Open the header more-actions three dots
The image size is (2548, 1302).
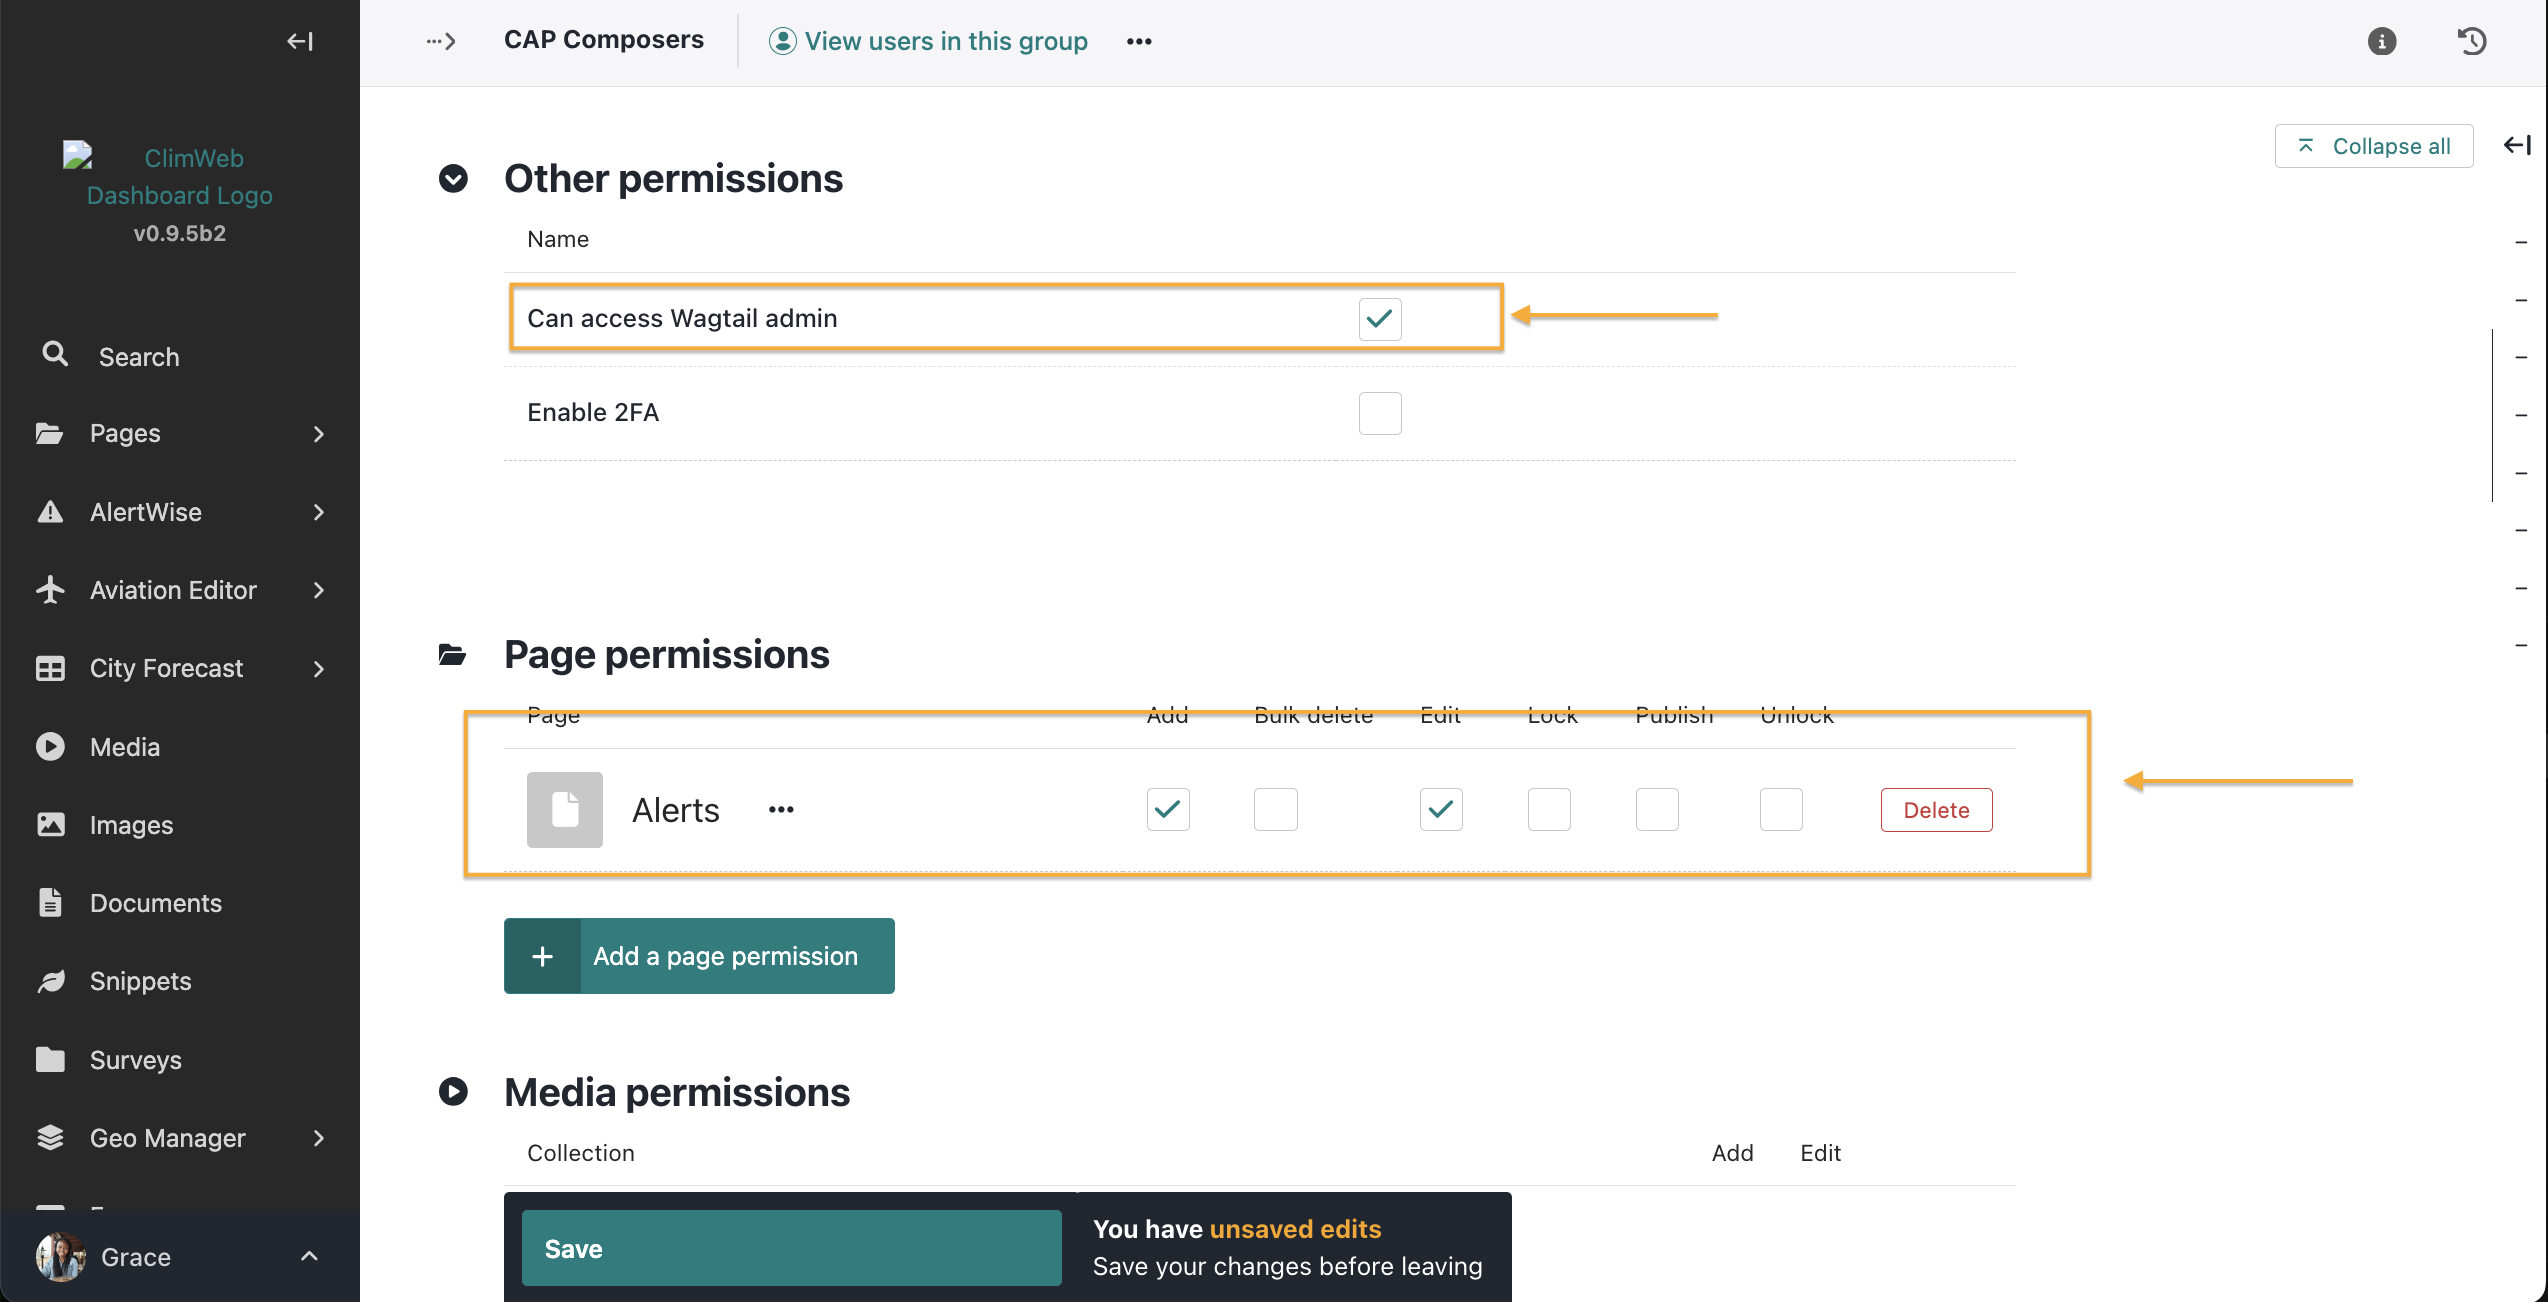pyautogui.click(x=1139, y=41)
